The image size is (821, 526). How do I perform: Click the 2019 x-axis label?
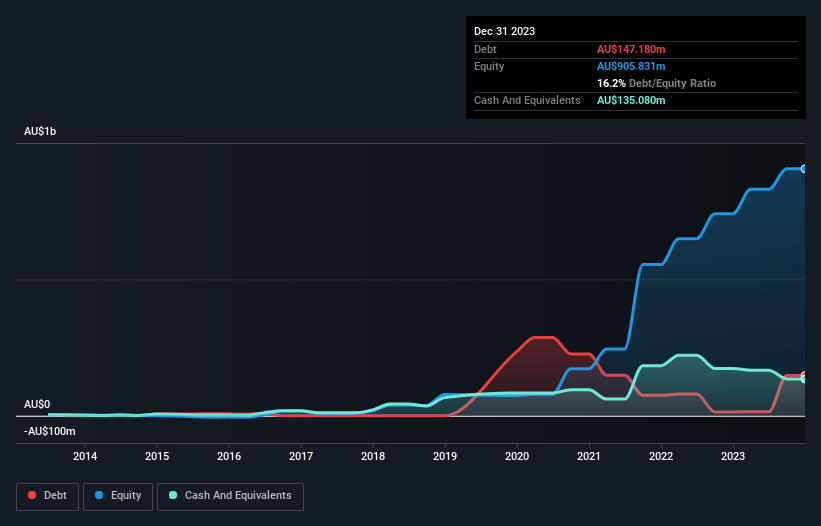(x=445, y=456)
